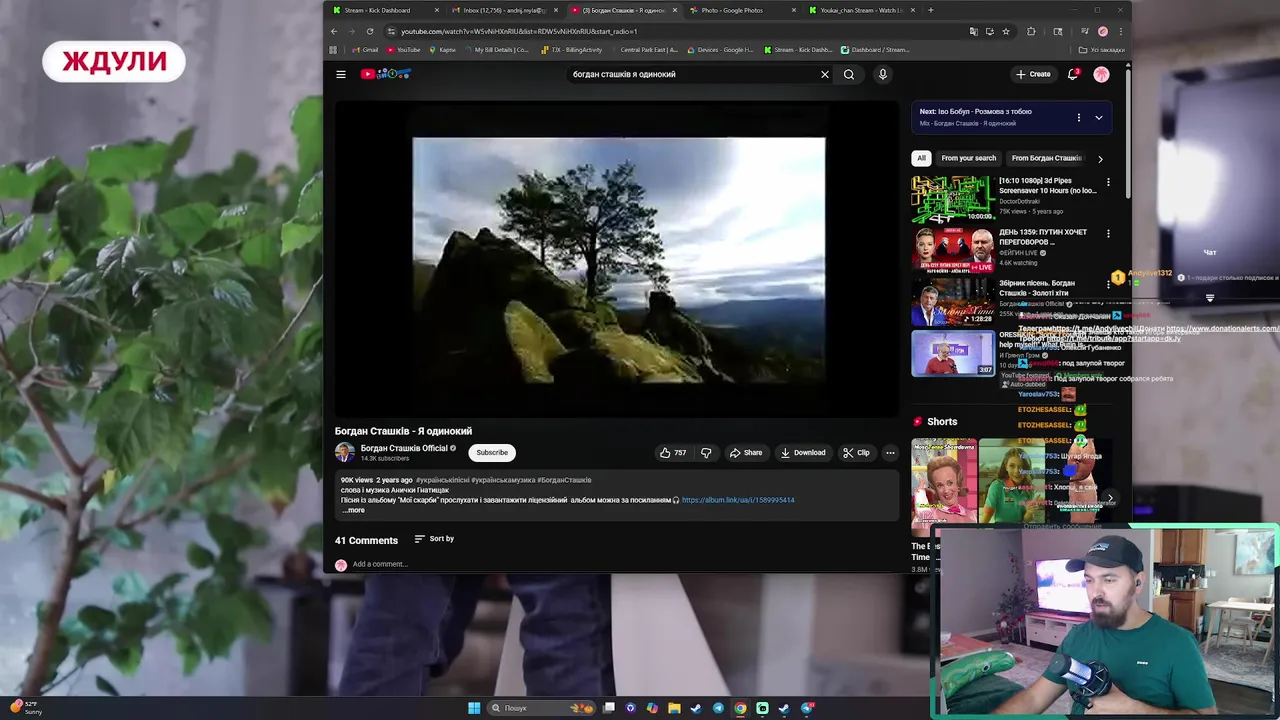1280x720 pixels.
Task: Show more filter chips with right arrow
Action: pos(1100,158)
